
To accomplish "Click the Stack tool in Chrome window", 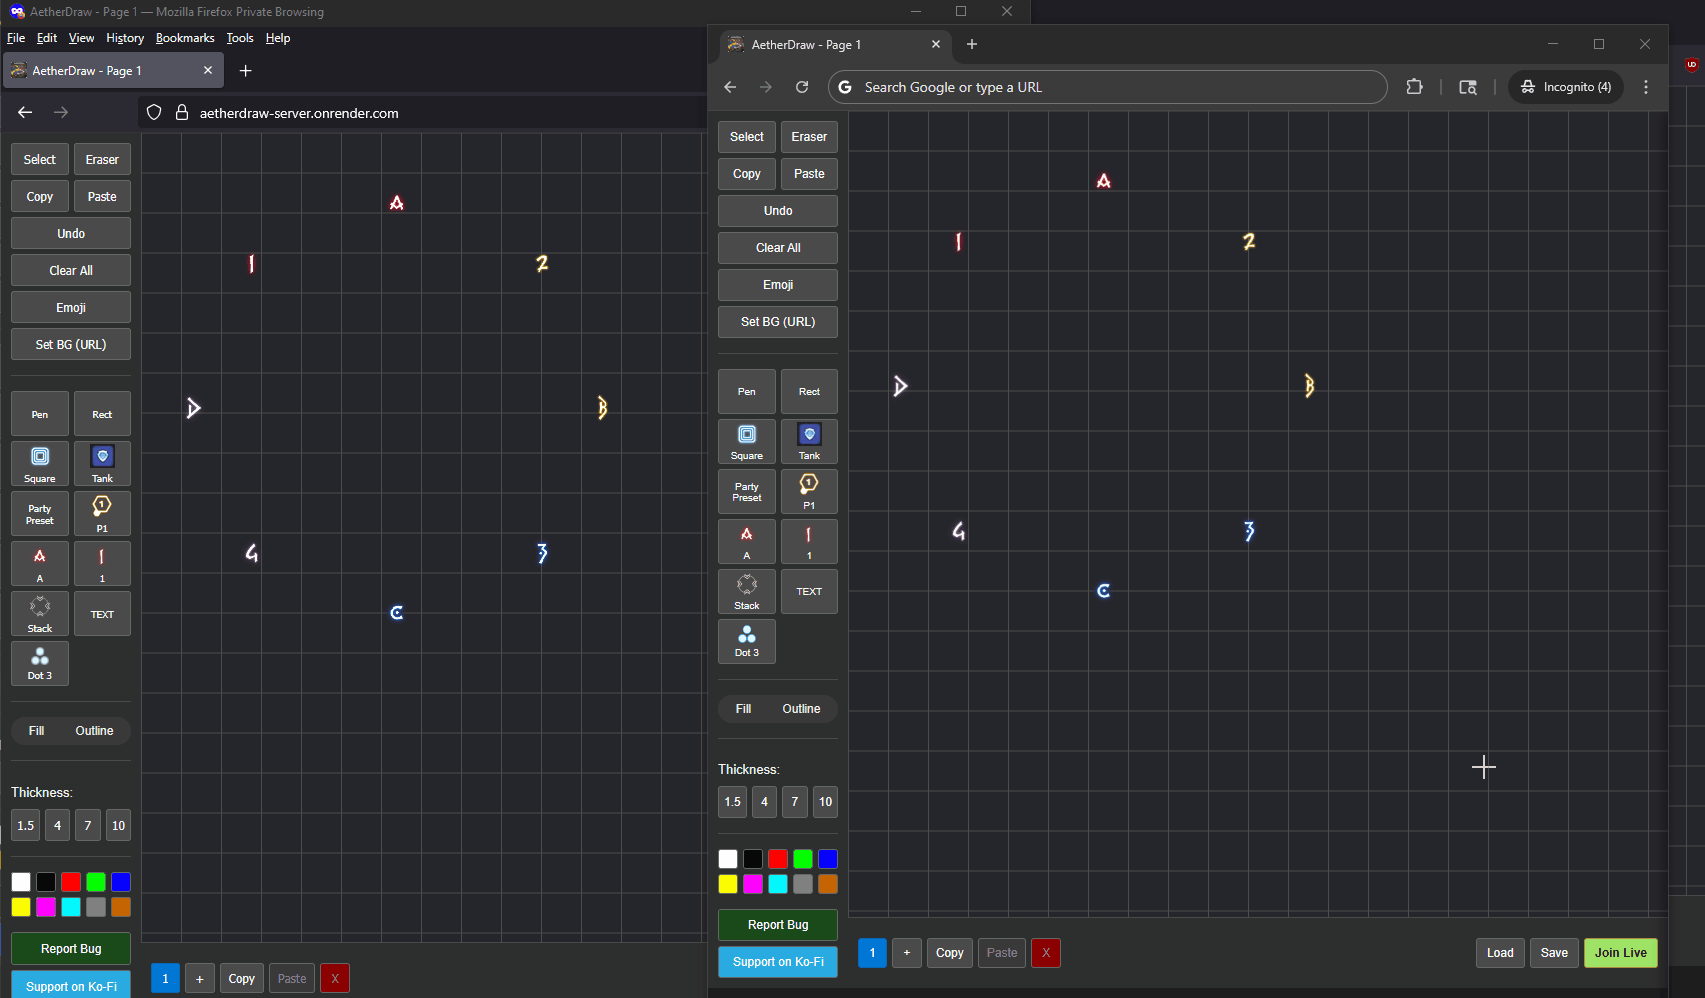I will 746,591.
